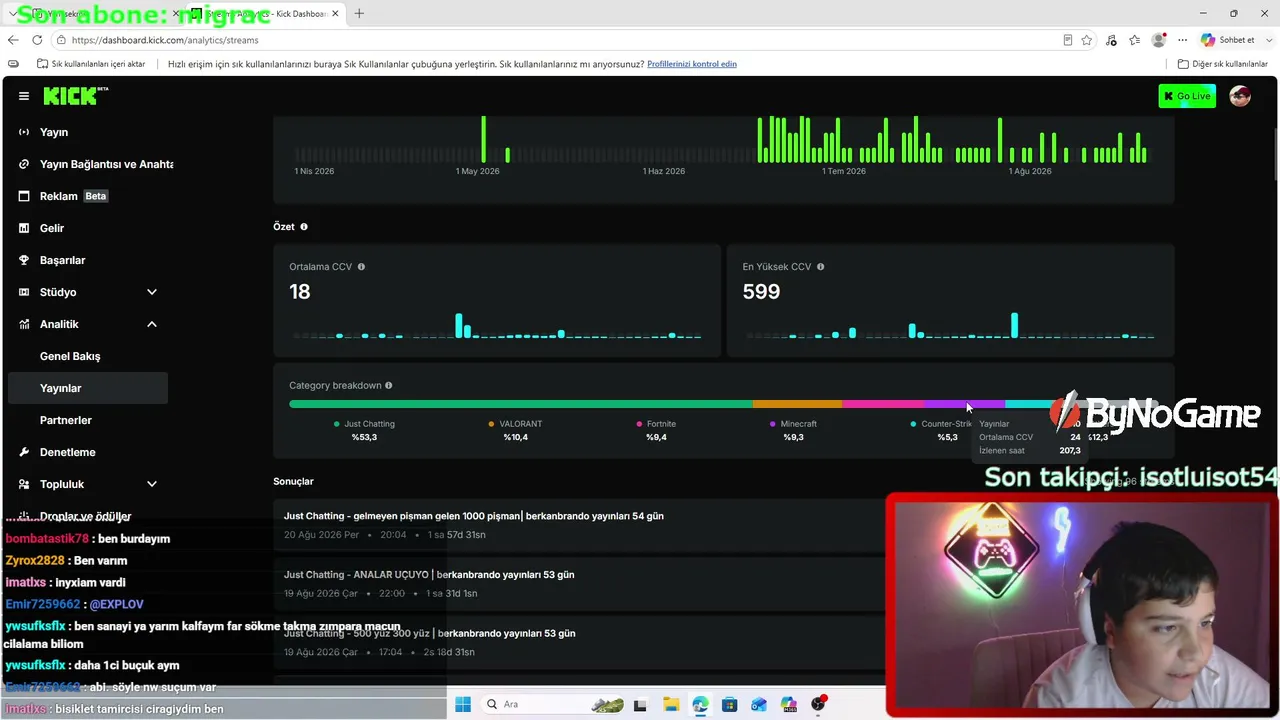Click the orange VALORANT bar segment
Viewport: 1280px width, 720px height.
click(x=798, y=404)
